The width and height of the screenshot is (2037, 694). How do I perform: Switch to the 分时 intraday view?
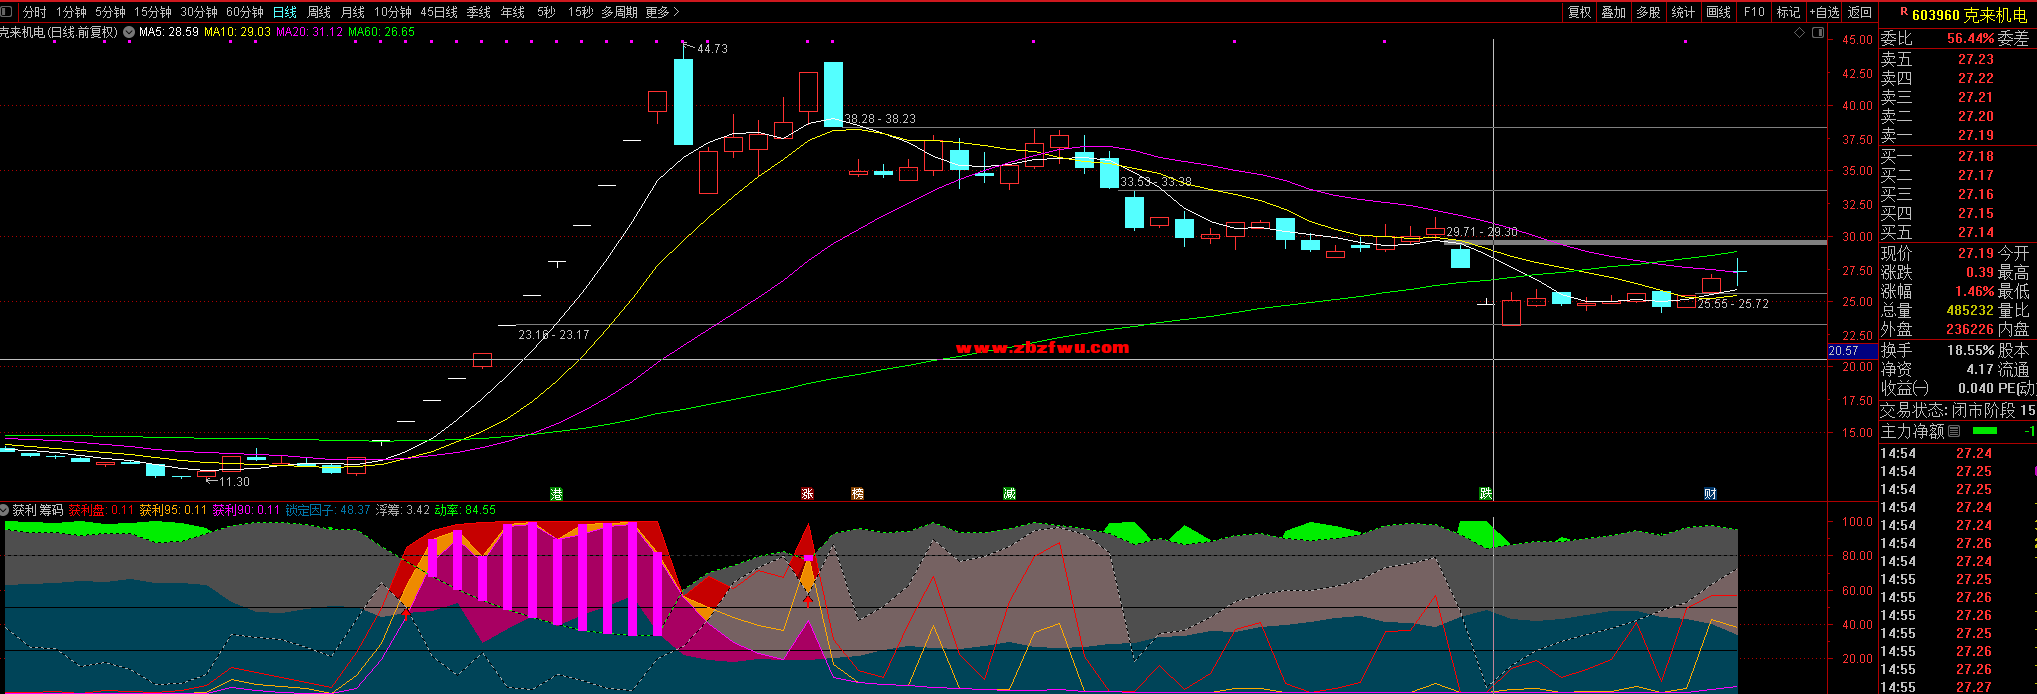35,12
